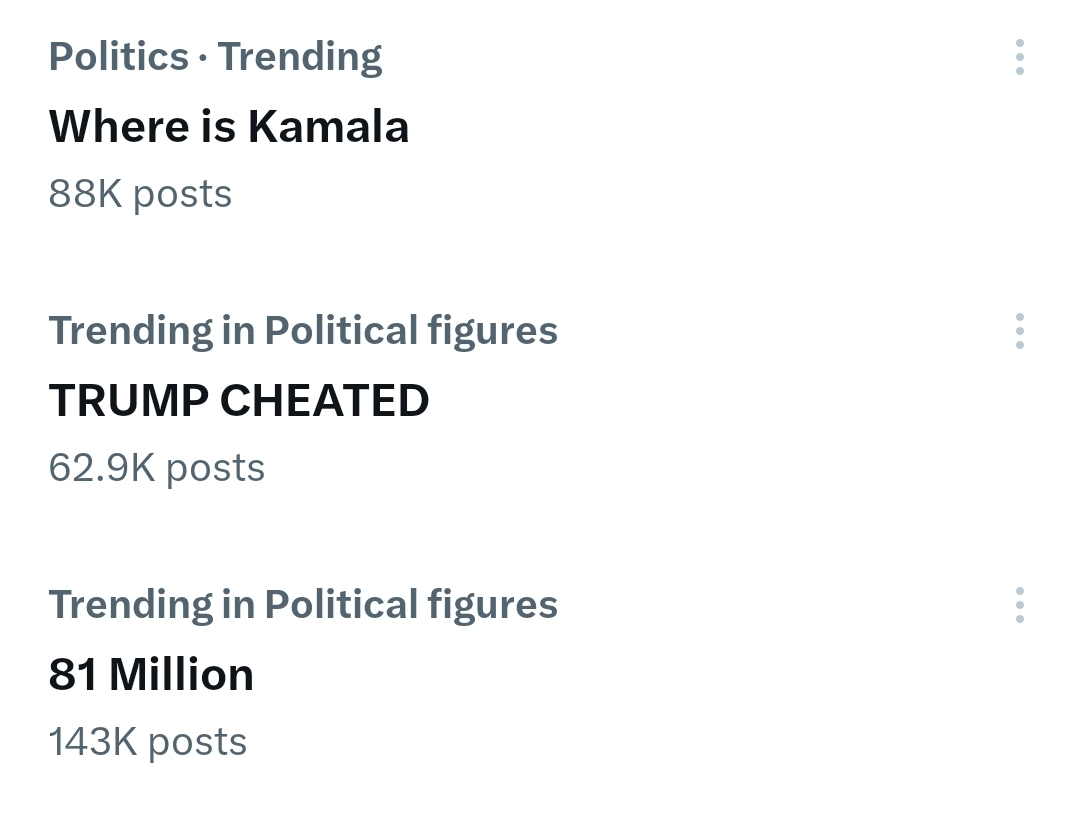
Task: Click the word CHEATED in second trend
Action: coord(324,401)
